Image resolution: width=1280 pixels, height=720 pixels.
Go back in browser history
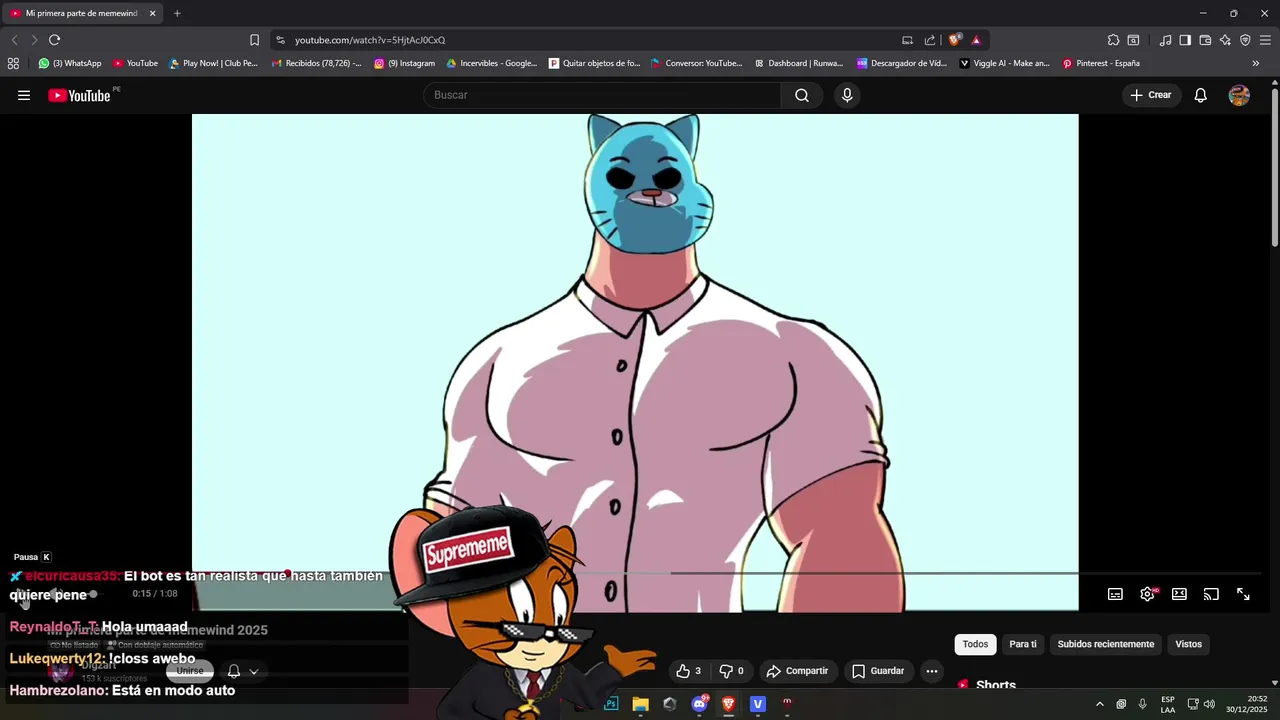click(x=14, y=40)
